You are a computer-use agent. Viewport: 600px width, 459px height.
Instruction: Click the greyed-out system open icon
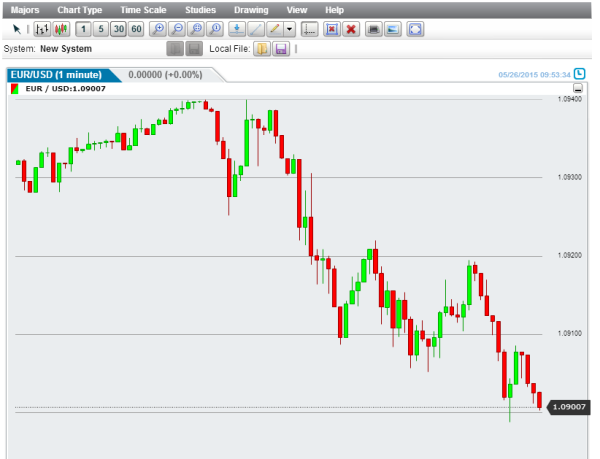175,49
